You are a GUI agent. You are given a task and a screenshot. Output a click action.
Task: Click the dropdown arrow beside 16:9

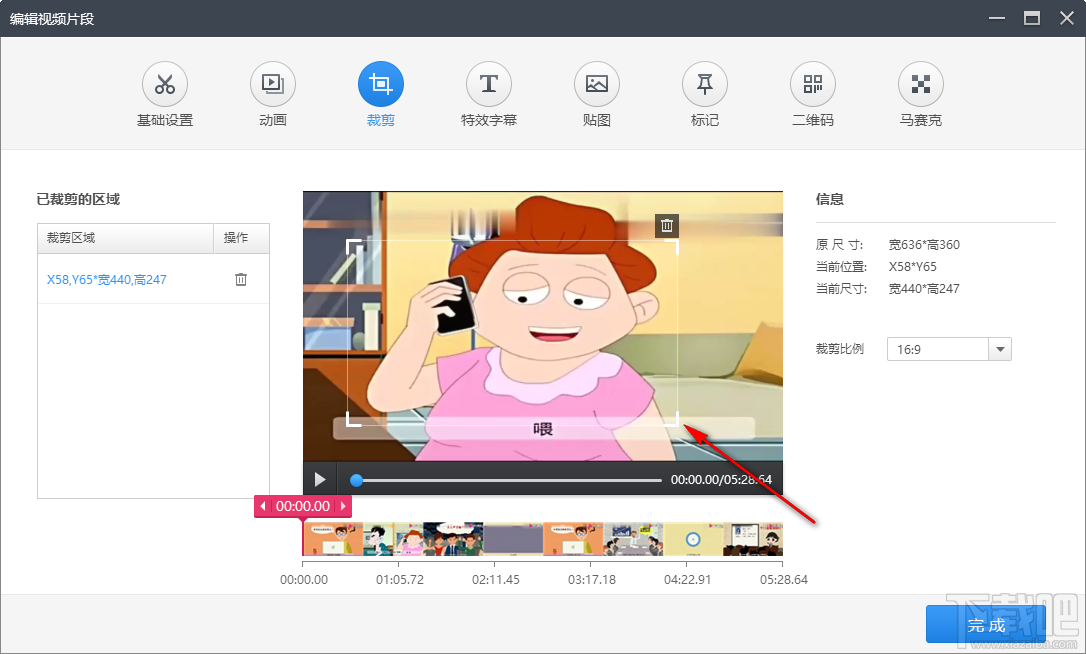(x=999, y=349)
